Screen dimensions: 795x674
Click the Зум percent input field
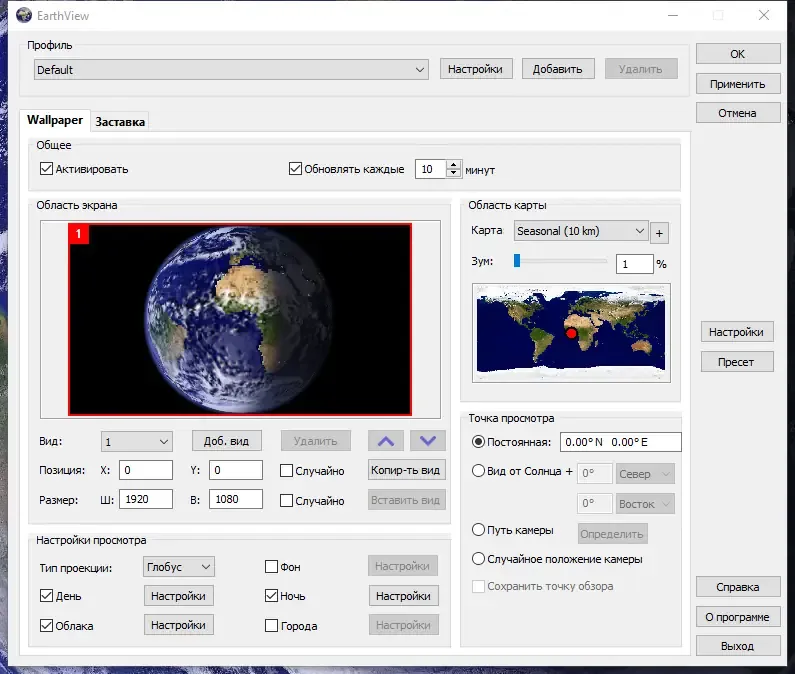[634, 264]
